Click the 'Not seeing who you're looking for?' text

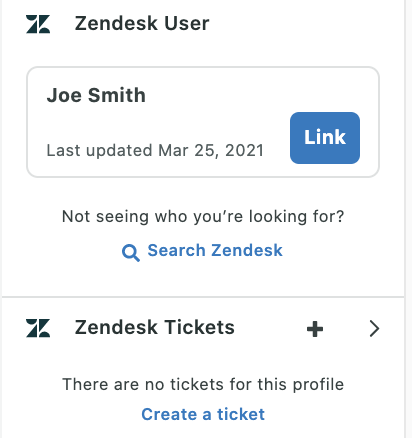coord(203,216)
